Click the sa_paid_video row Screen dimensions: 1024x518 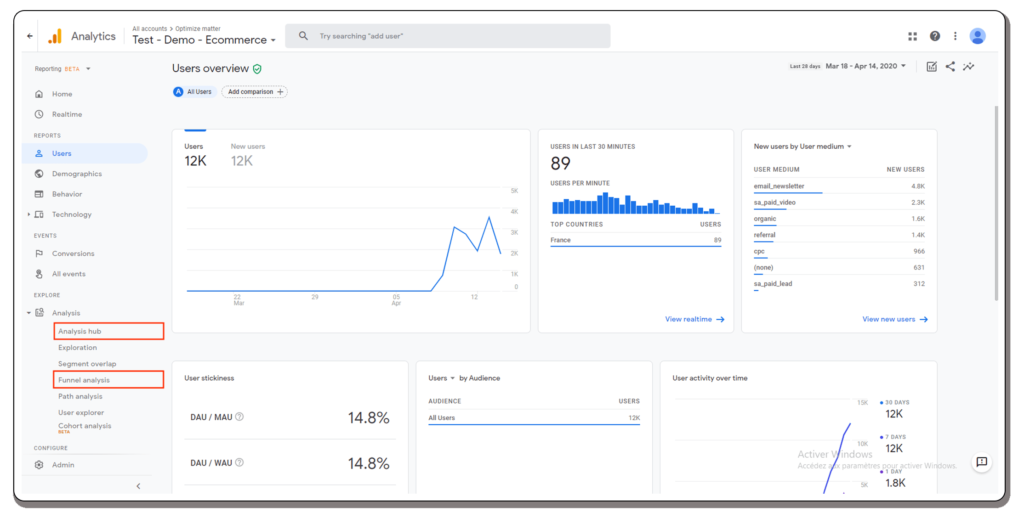point(839,203)
